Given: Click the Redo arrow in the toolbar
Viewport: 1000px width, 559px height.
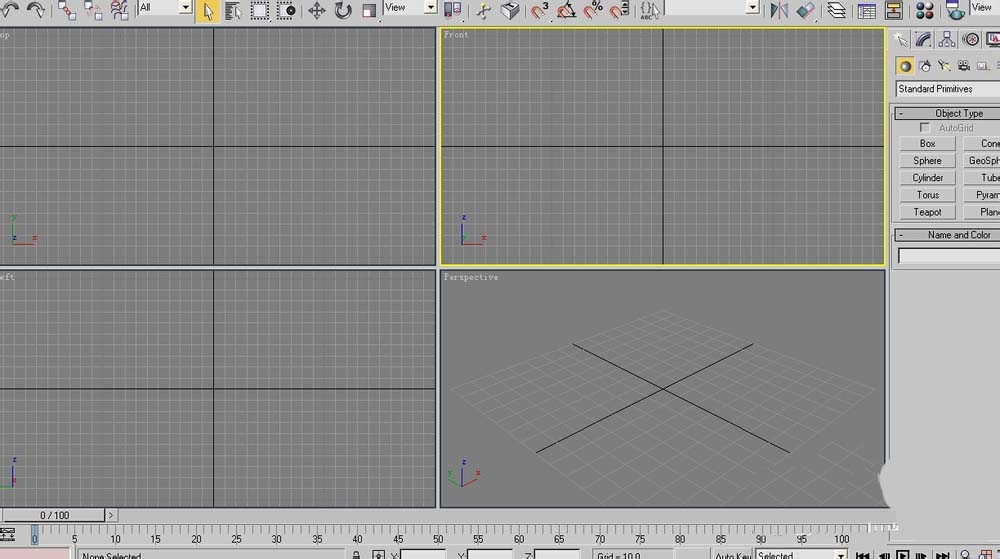Looking at the screenshot, I should pyautogui.click(x=36, y=10).
